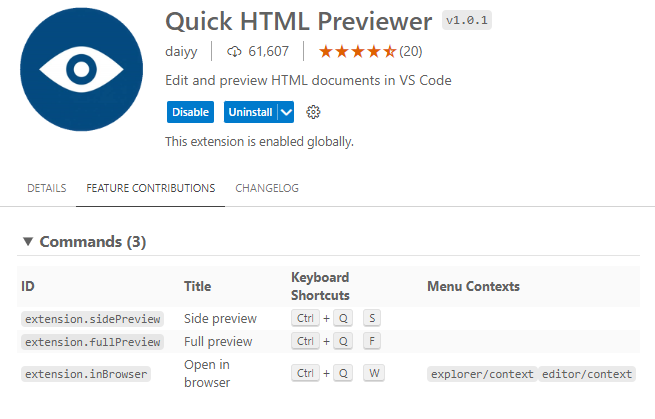Click the explorer/context menu context tag

pyautogui.click(x=482, y=374)
